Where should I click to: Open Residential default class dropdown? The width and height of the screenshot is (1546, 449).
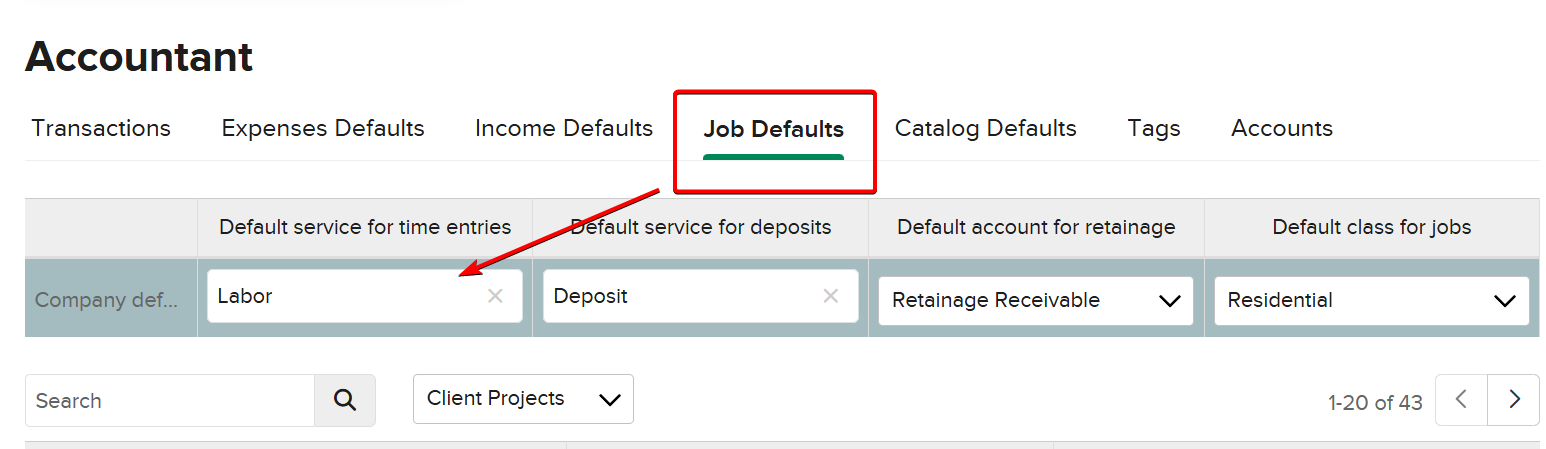(1371, 301)
